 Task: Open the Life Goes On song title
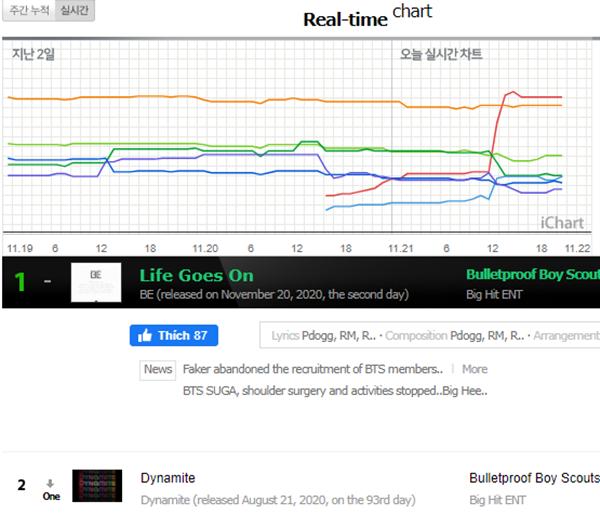196,275
